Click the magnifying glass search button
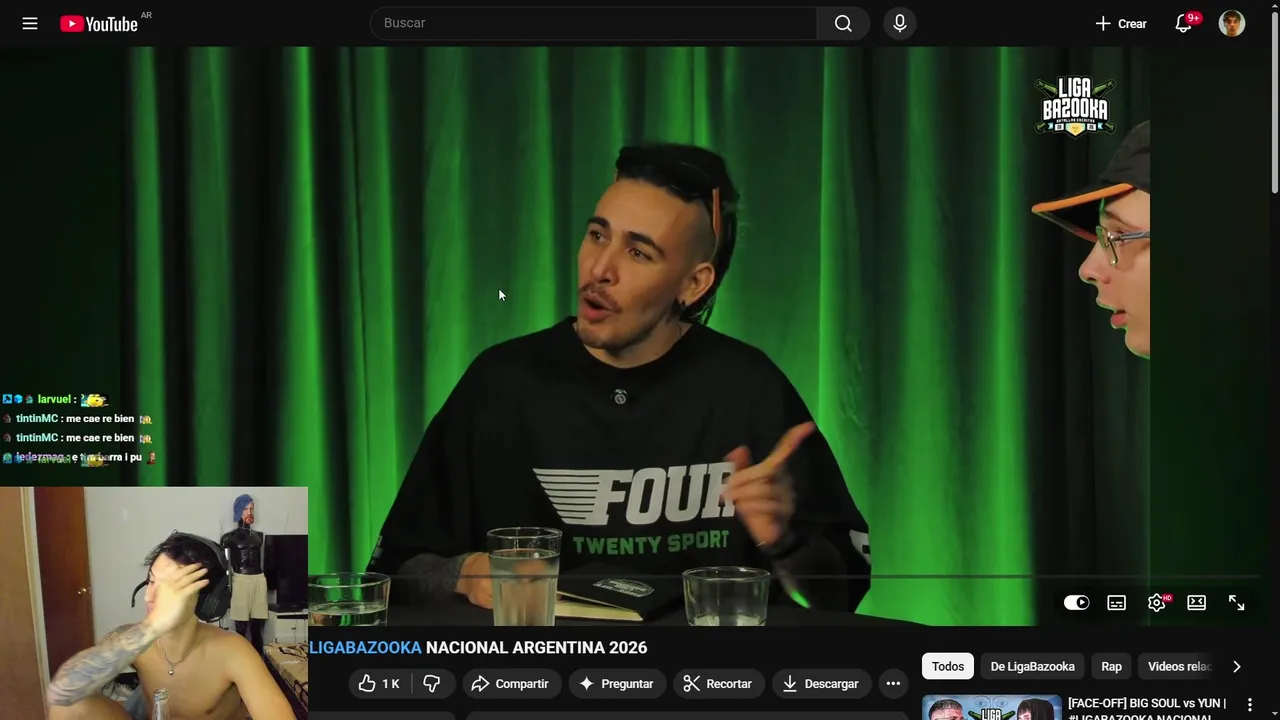The width and height of the screenshot is (1280, 720). pos(843,23)
